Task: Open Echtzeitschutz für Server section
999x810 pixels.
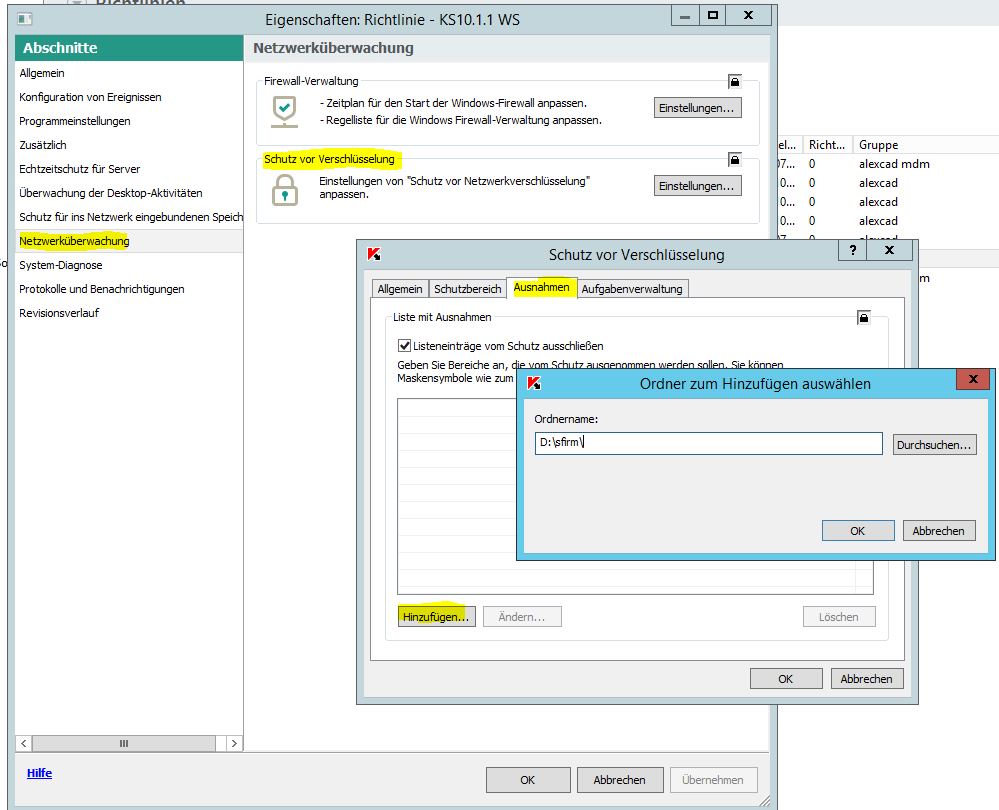Action: click(129, 169)
